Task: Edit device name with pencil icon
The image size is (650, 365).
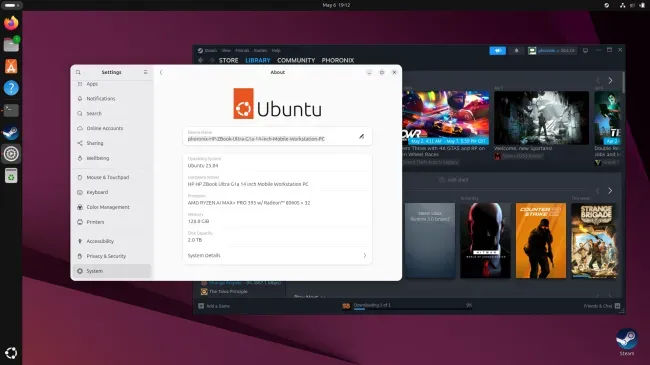Action: [361, 136]
